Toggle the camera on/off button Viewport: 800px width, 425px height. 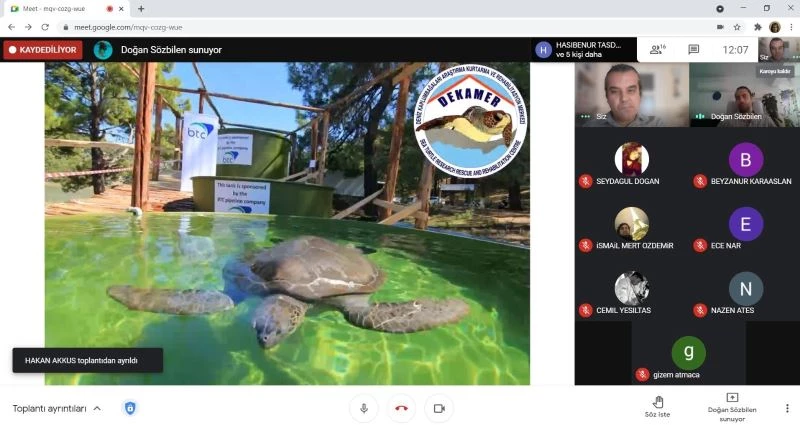pyautogui.click(x=438, y=408)
